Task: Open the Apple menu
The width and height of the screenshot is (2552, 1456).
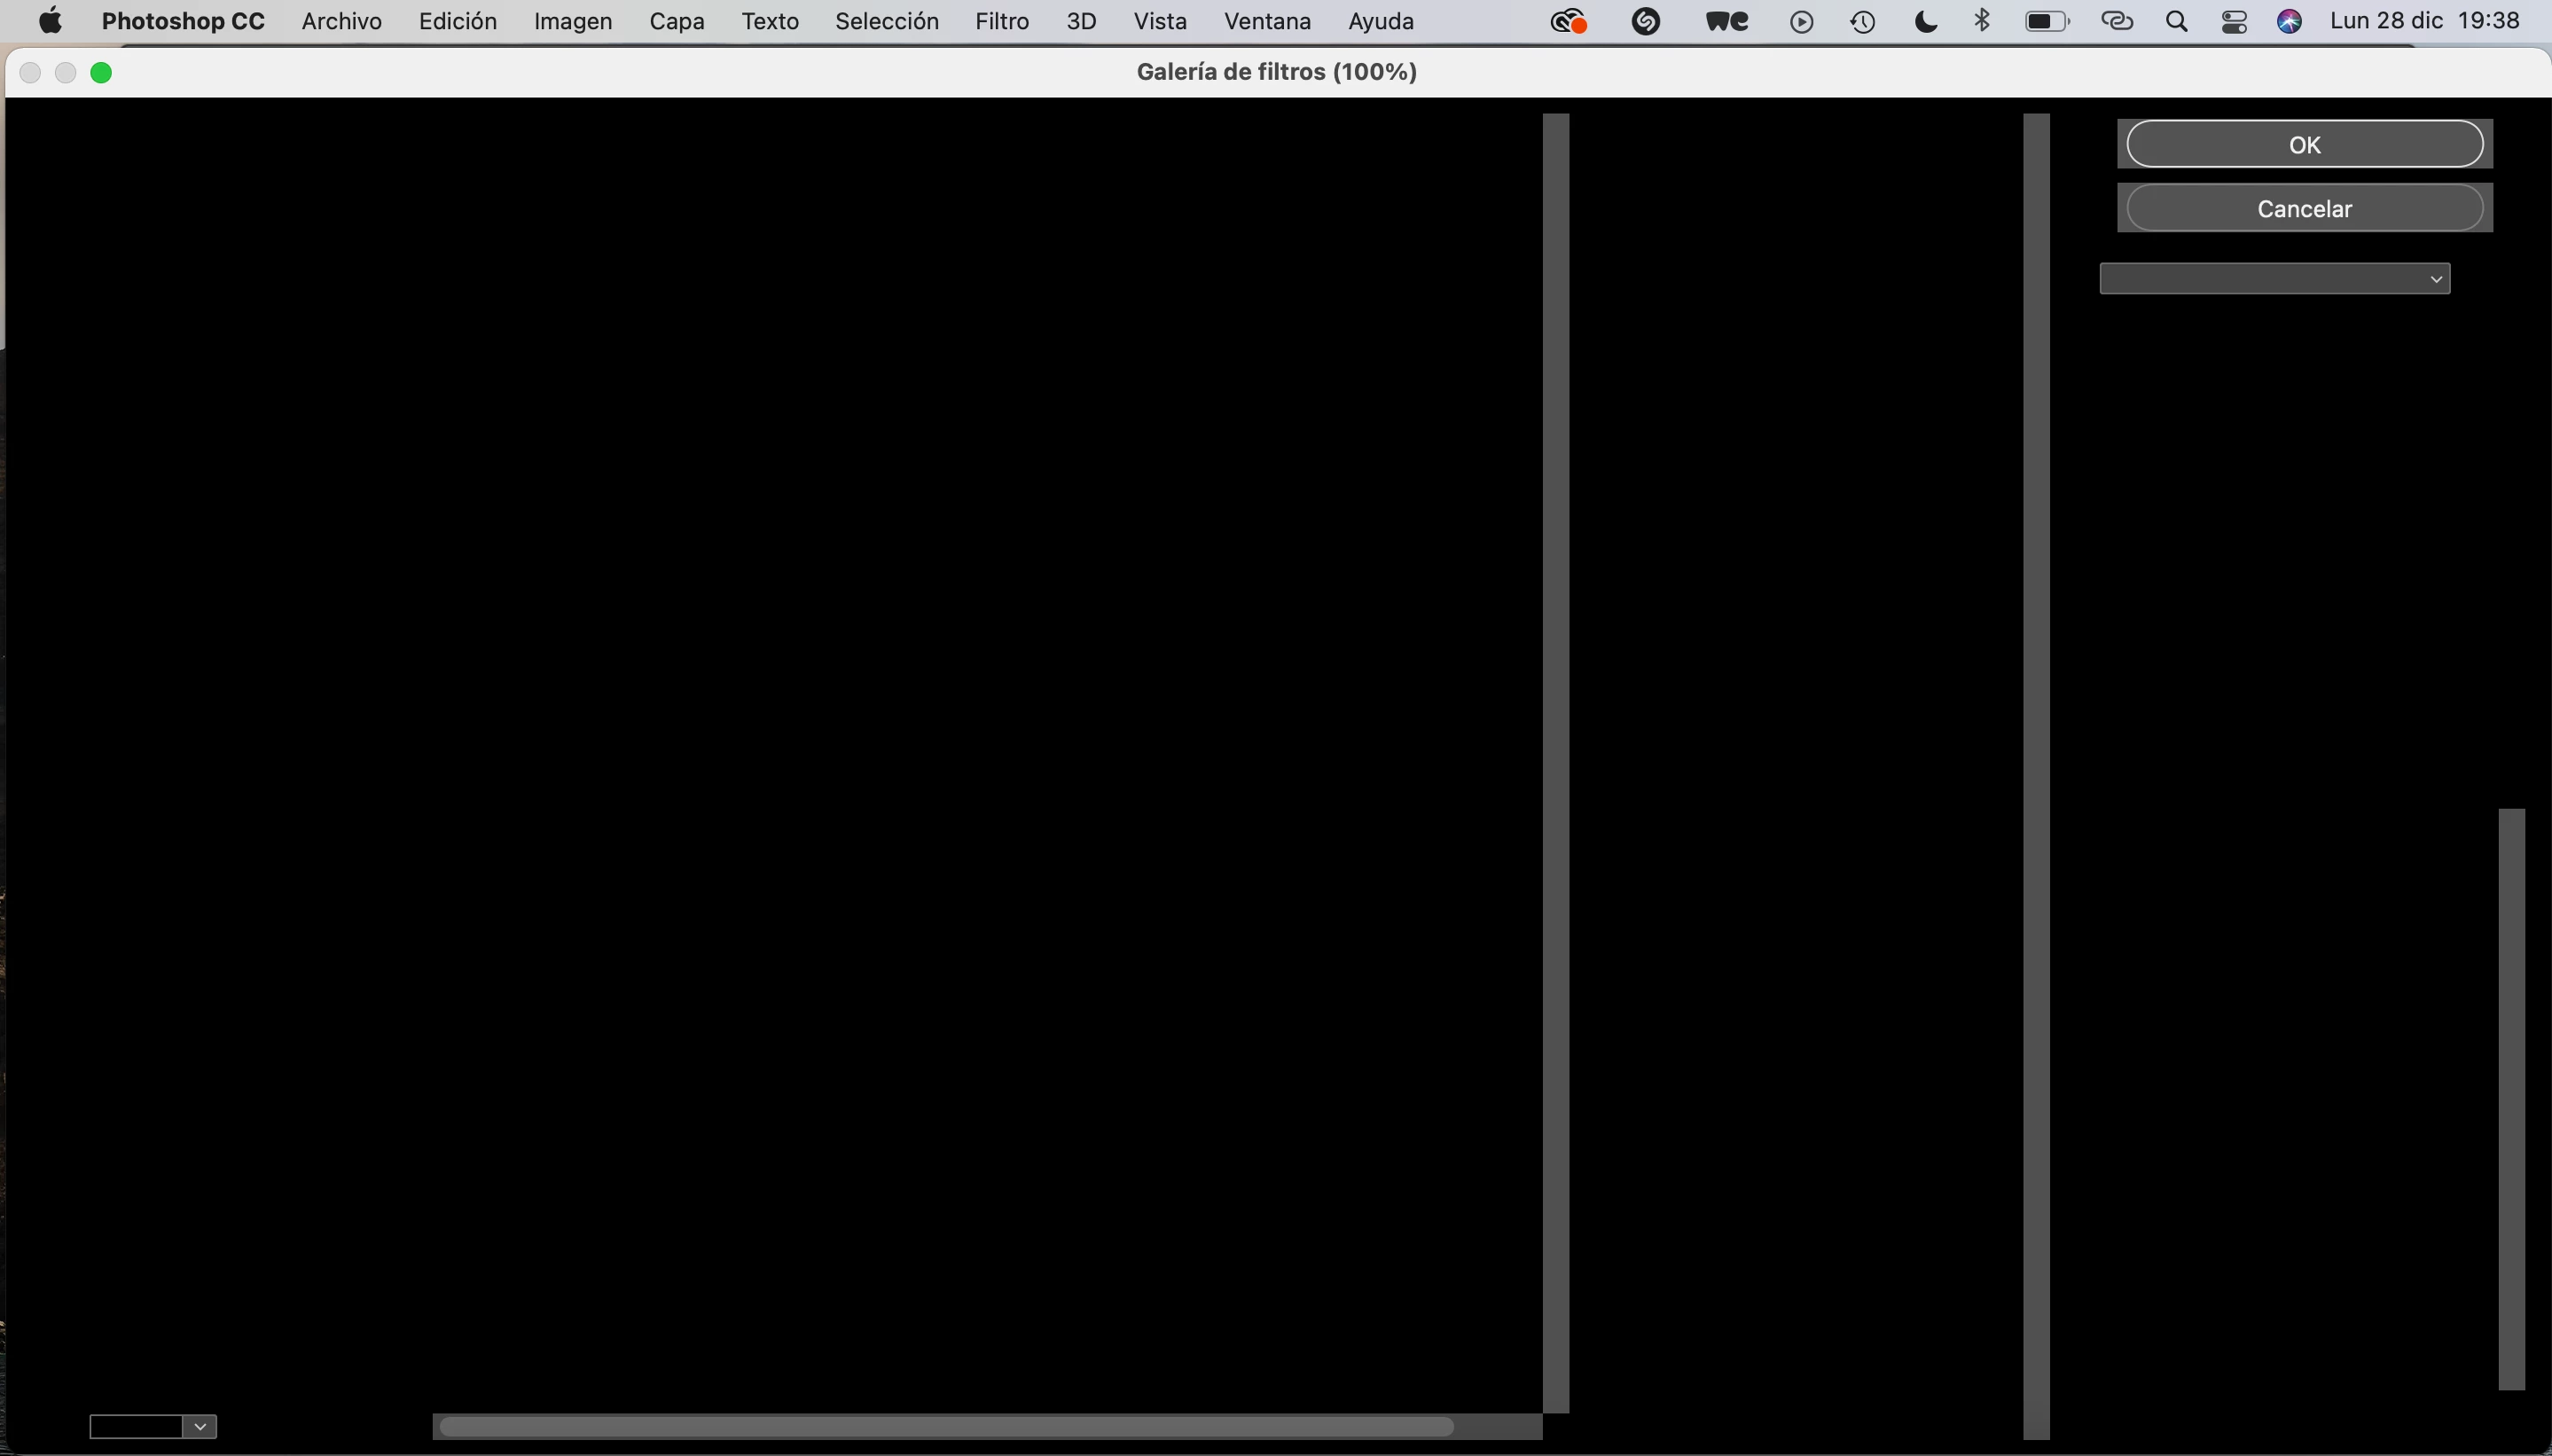Action: click(50, 21)
